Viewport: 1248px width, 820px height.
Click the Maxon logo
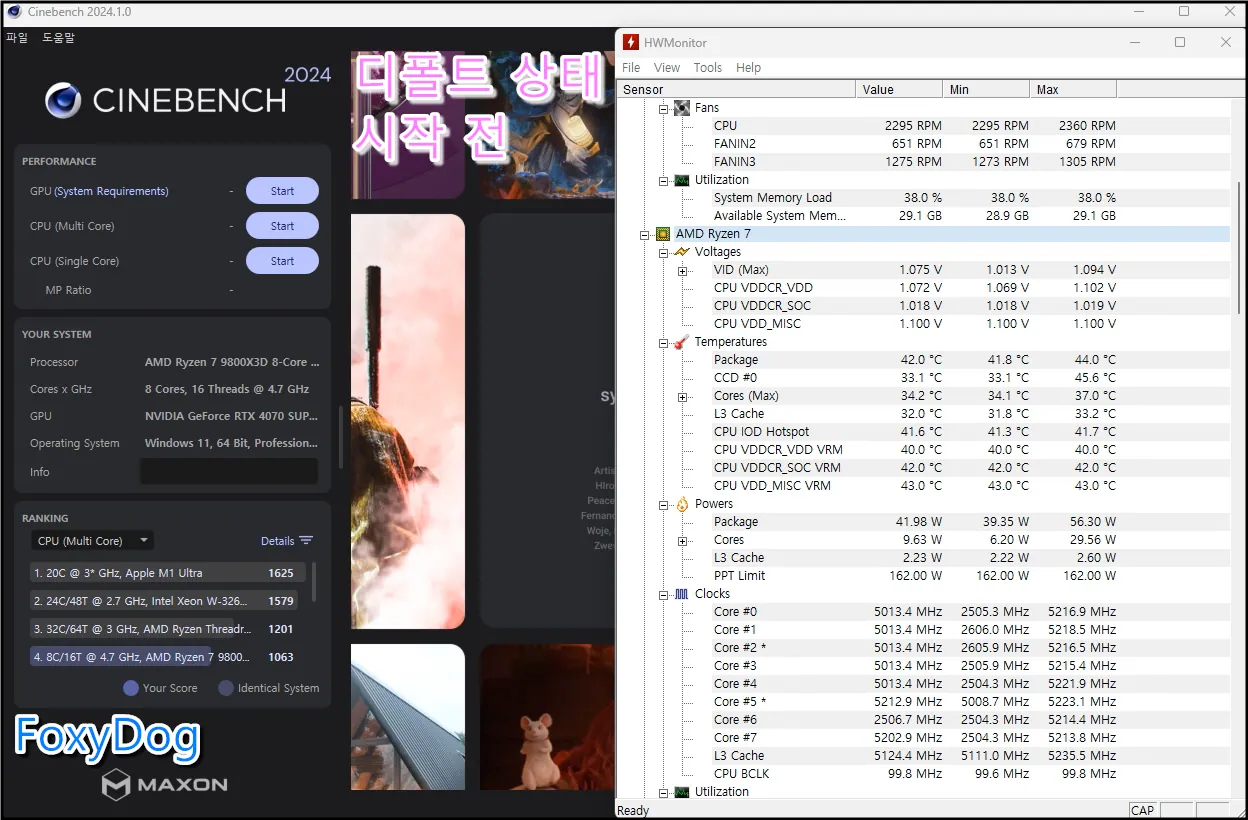tap(164, 785)
